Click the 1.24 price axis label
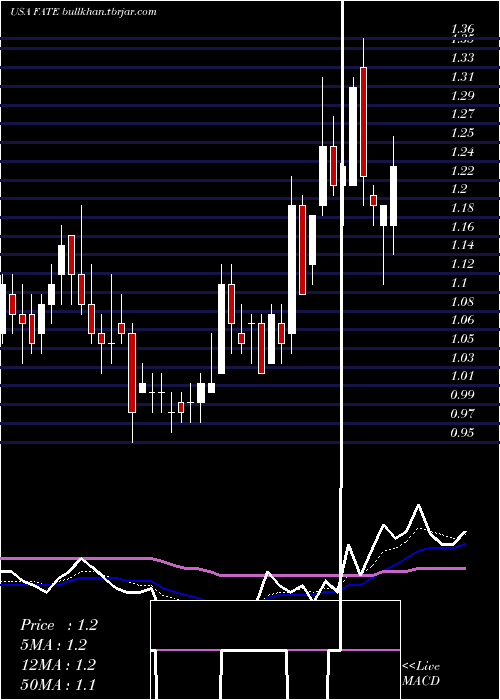500x700 pixels. click(x=462, y=151)
